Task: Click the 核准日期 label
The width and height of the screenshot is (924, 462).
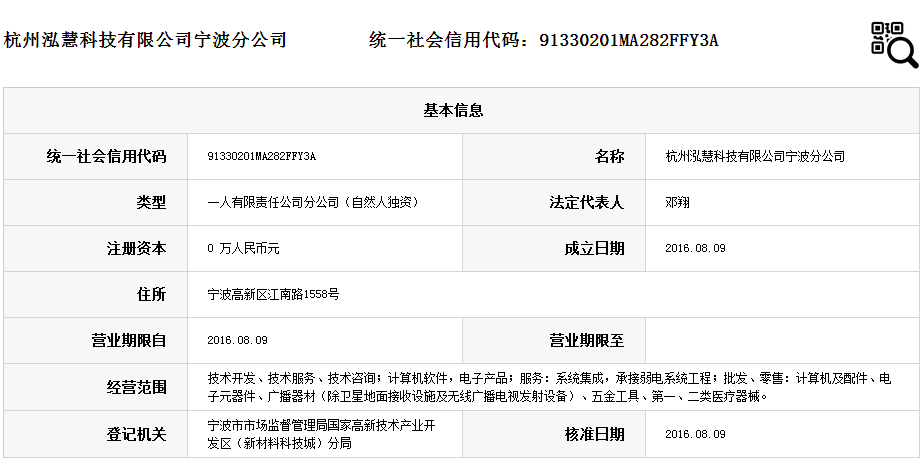Action: (x=594, y=435)
